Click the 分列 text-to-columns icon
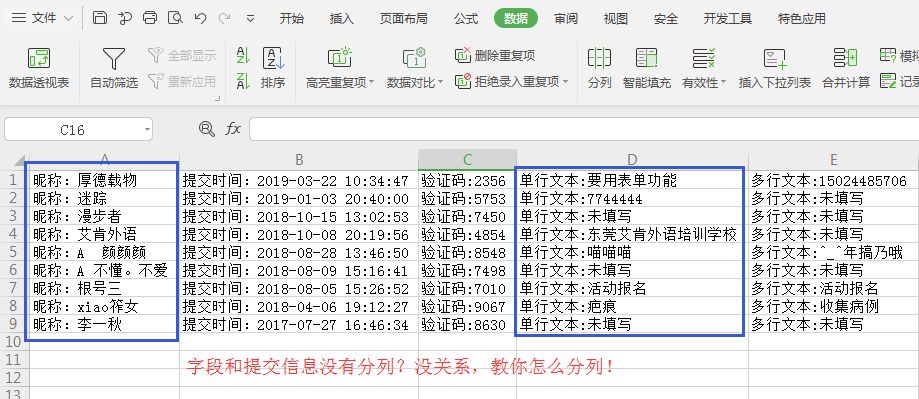 (x=599, y=58)
